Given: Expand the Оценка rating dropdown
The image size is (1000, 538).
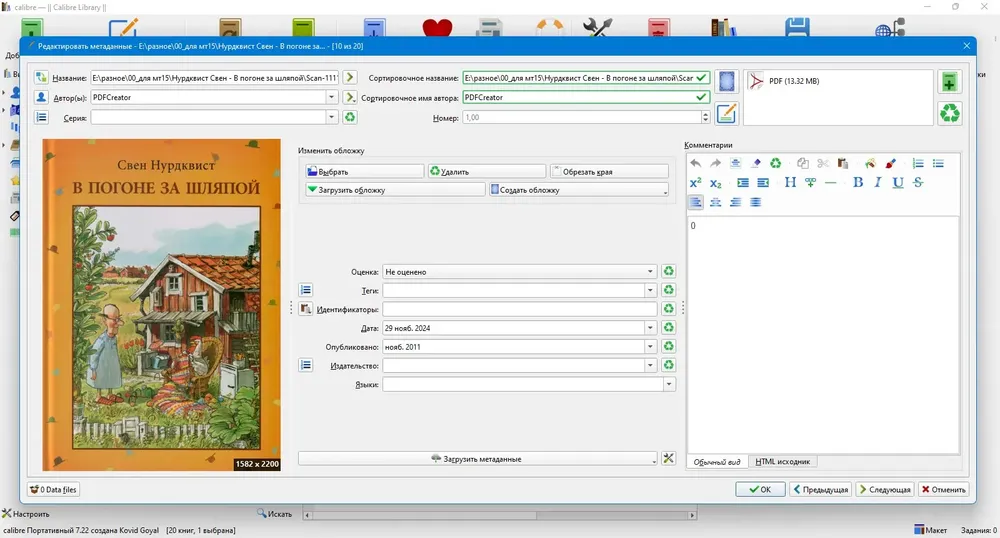Looking at the screenshot, I should click(650, 272).
